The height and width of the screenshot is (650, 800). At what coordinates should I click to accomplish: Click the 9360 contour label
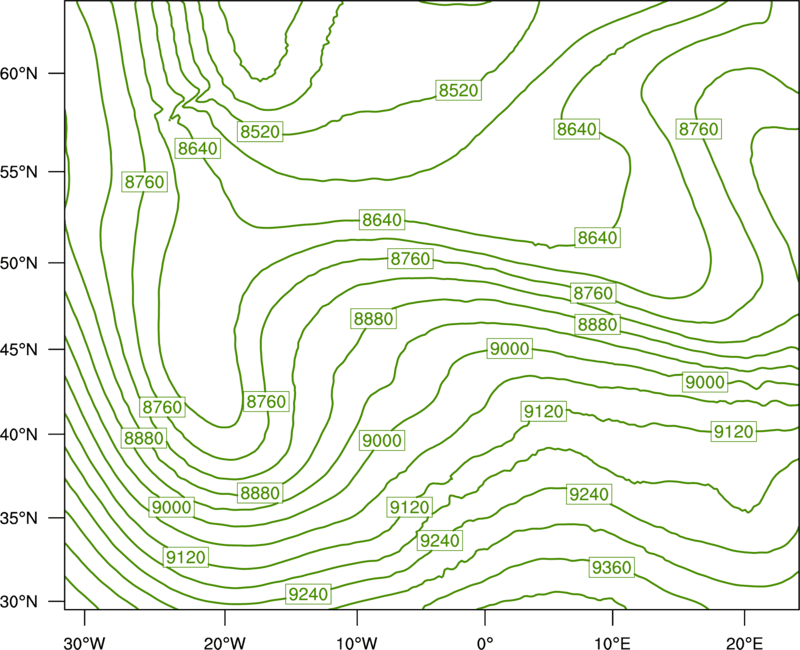(611, 567)
